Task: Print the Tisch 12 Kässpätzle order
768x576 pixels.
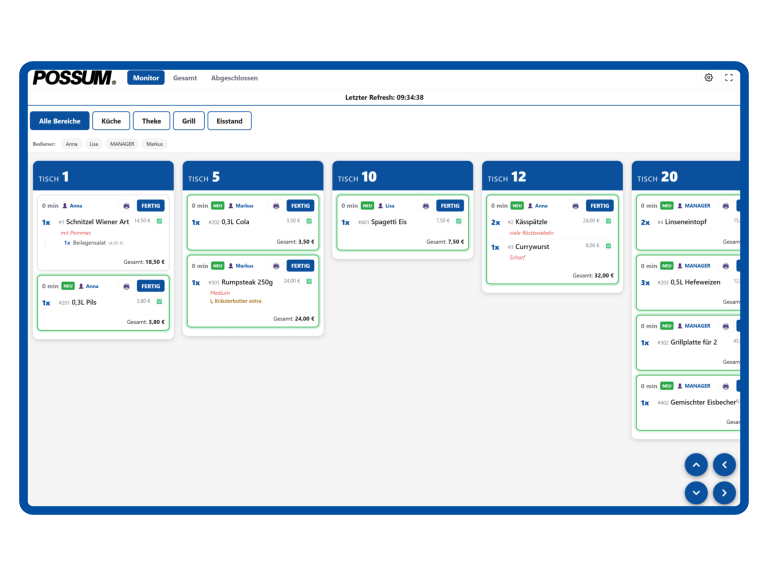Action: (x=575, y=205)
